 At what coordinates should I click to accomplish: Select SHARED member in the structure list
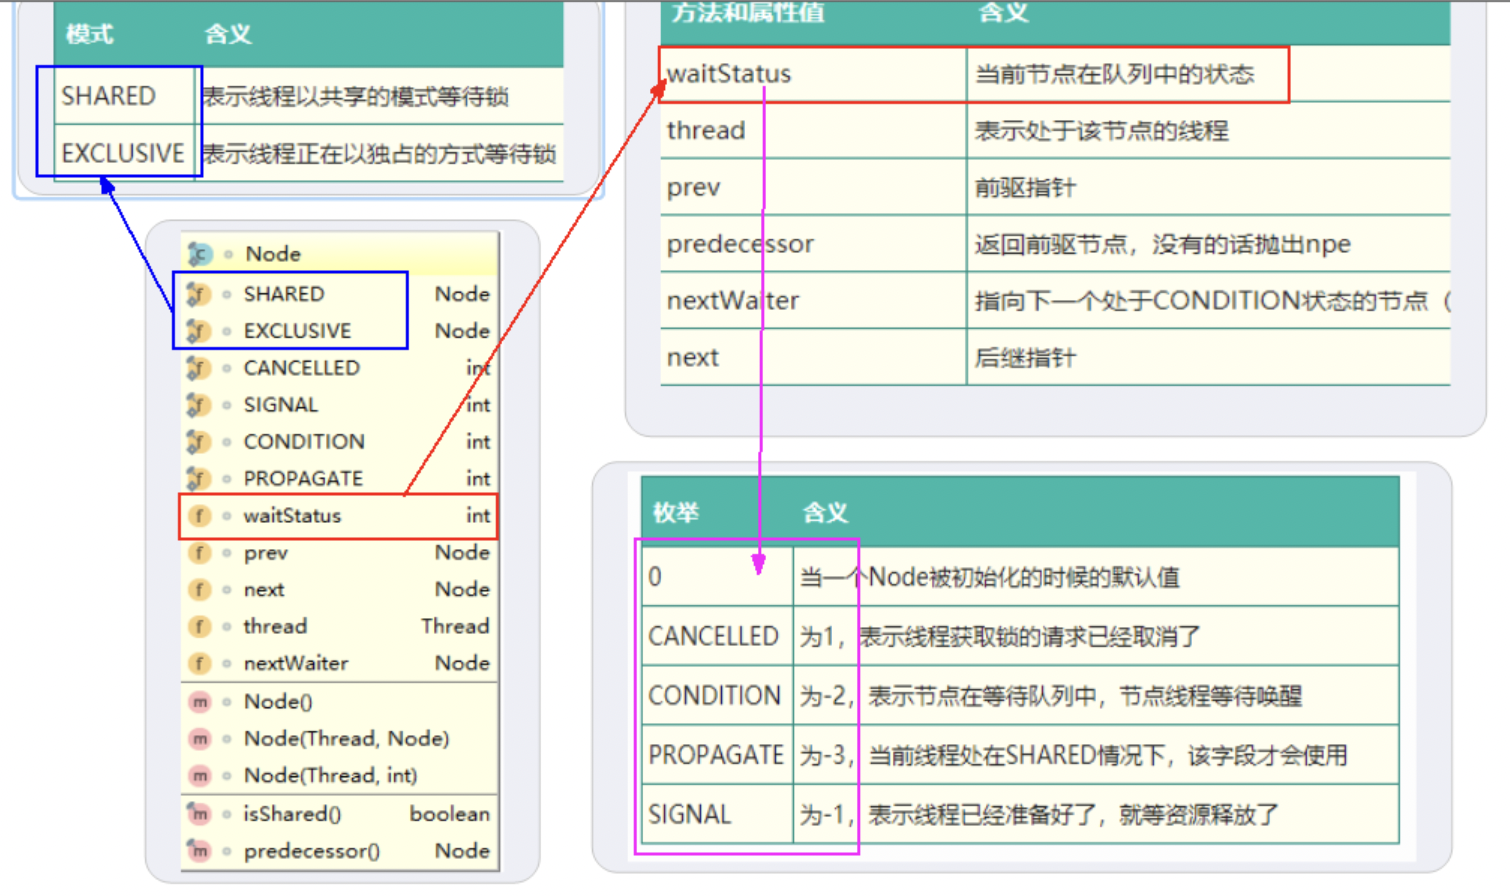(340, 294)
